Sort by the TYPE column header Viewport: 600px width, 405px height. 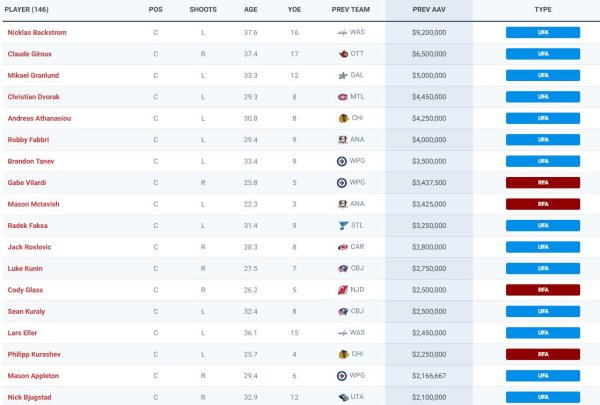click(x=543, y=9)
